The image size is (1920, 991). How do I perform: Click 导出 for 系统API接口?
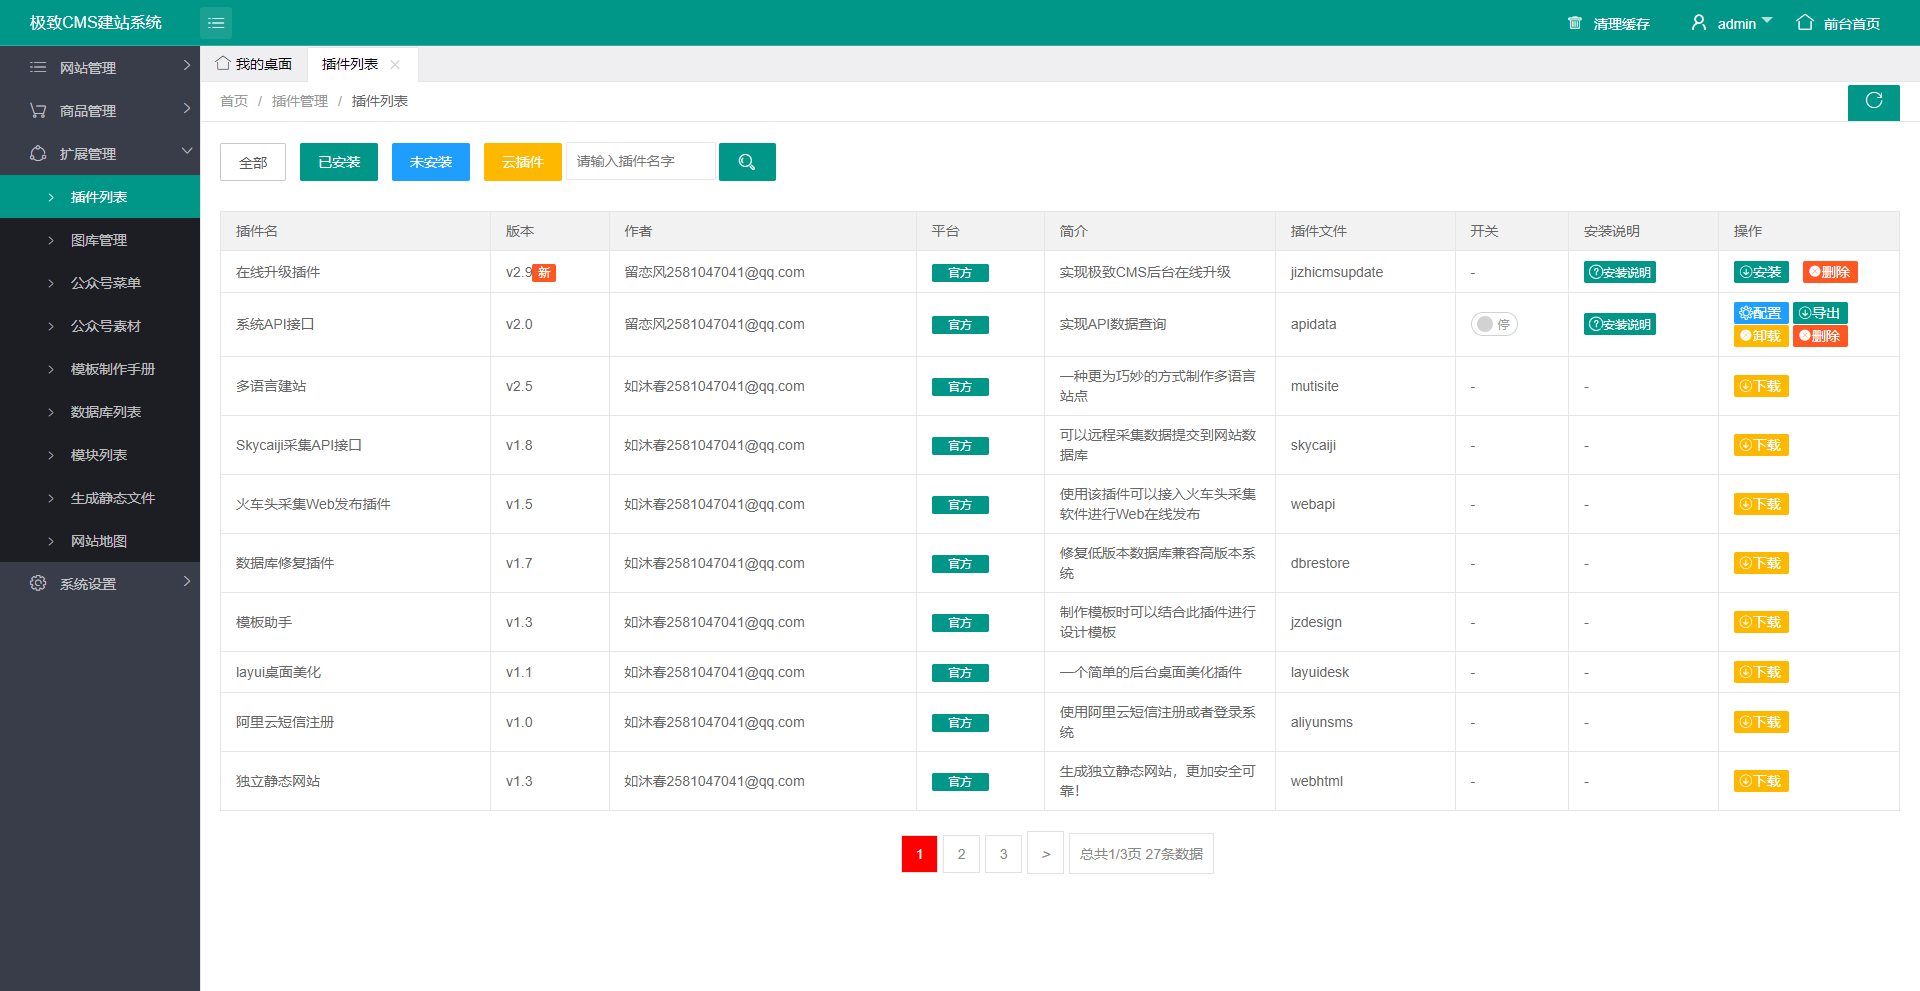[x=1820, y=313]
